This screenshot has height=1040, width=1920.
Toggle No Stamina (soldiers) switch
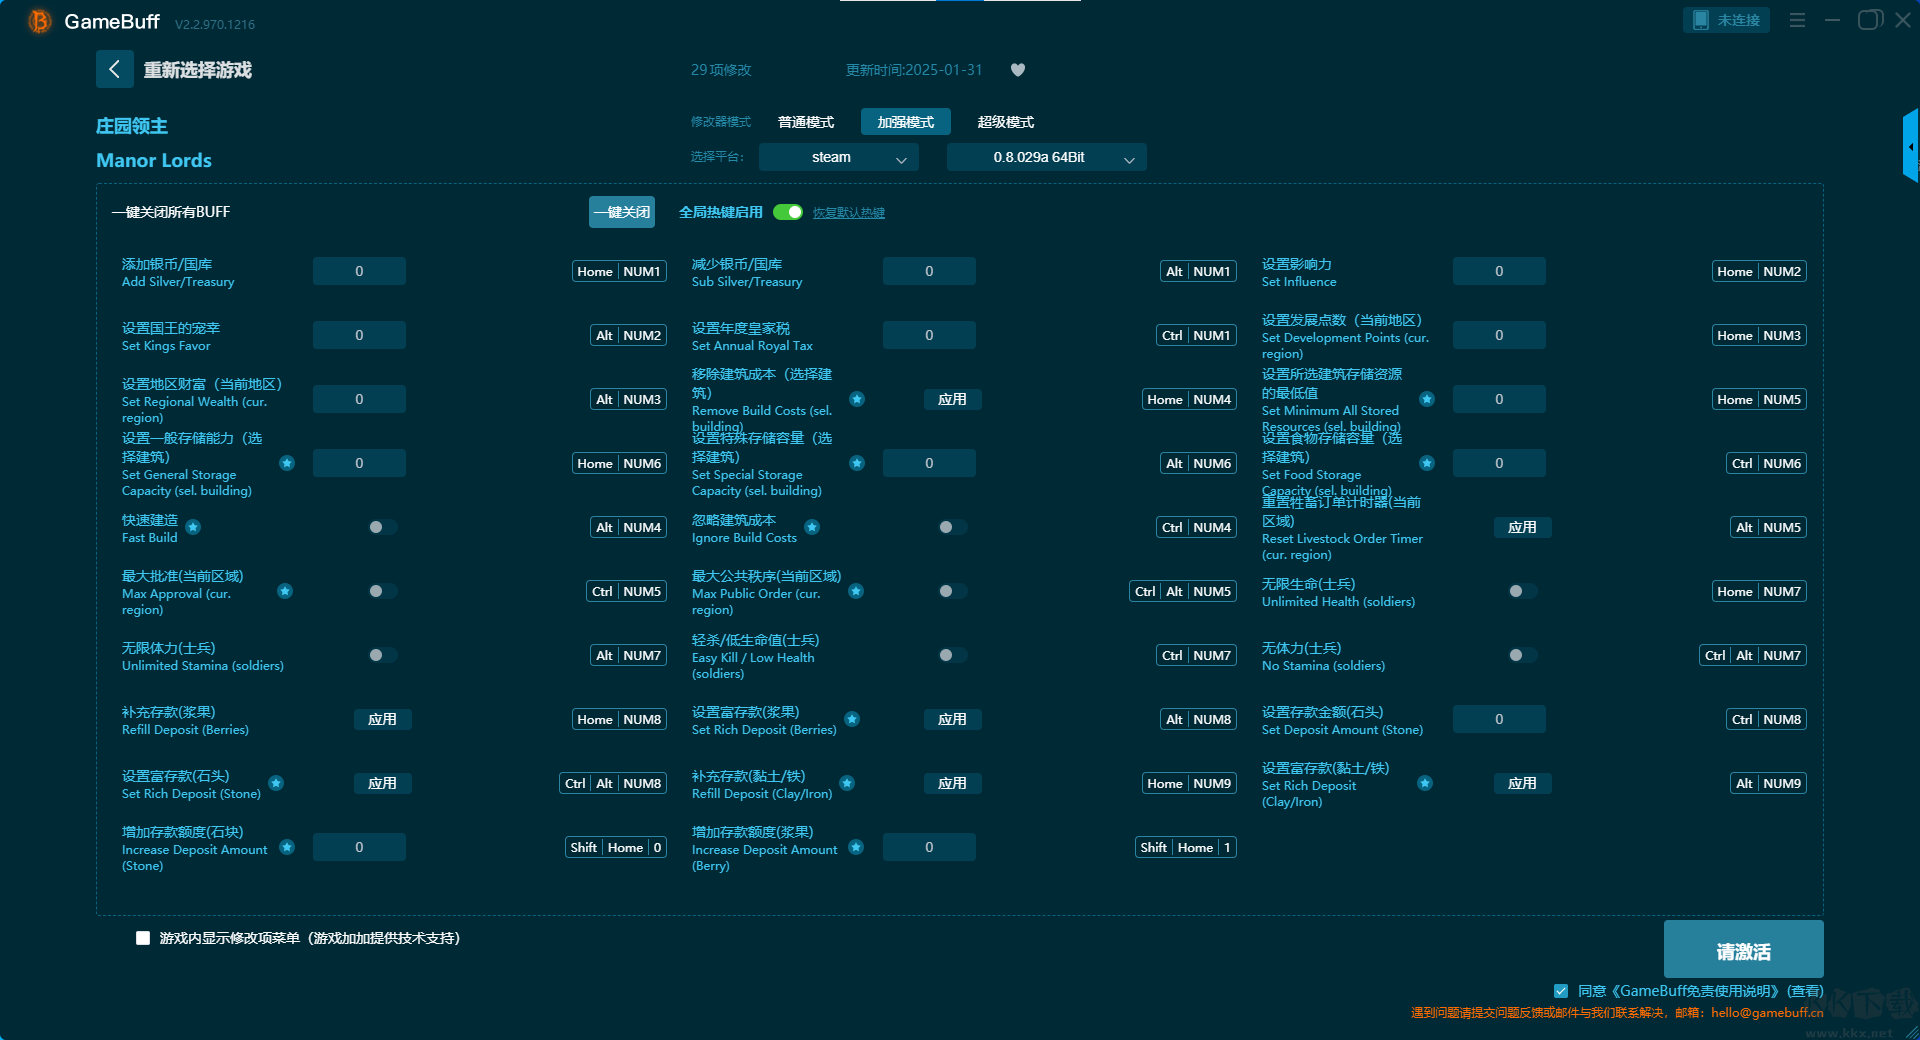coord(1522,655)
